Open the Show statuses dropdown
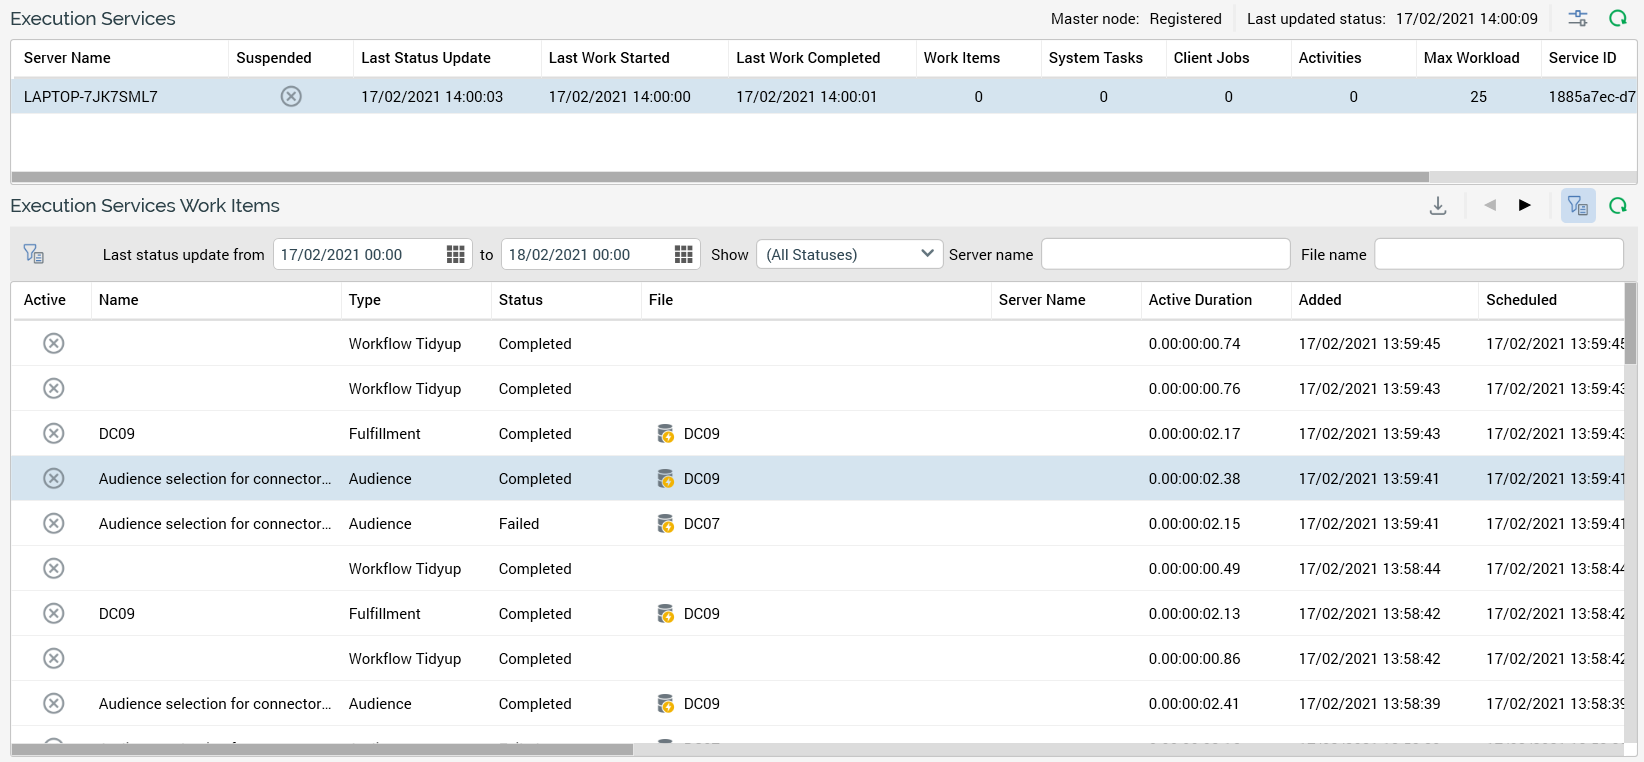Image resolution: width=1644 pixels, height=762 pixels. [x=849, y=254]
